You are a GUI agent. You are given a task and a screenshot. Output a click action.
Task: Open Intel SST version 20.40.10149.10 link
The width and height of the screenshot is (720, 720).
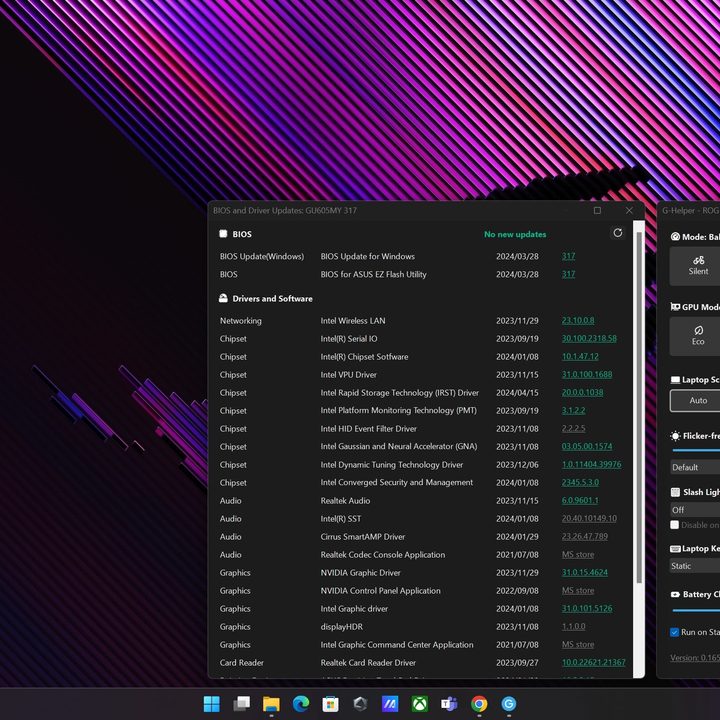589,518
